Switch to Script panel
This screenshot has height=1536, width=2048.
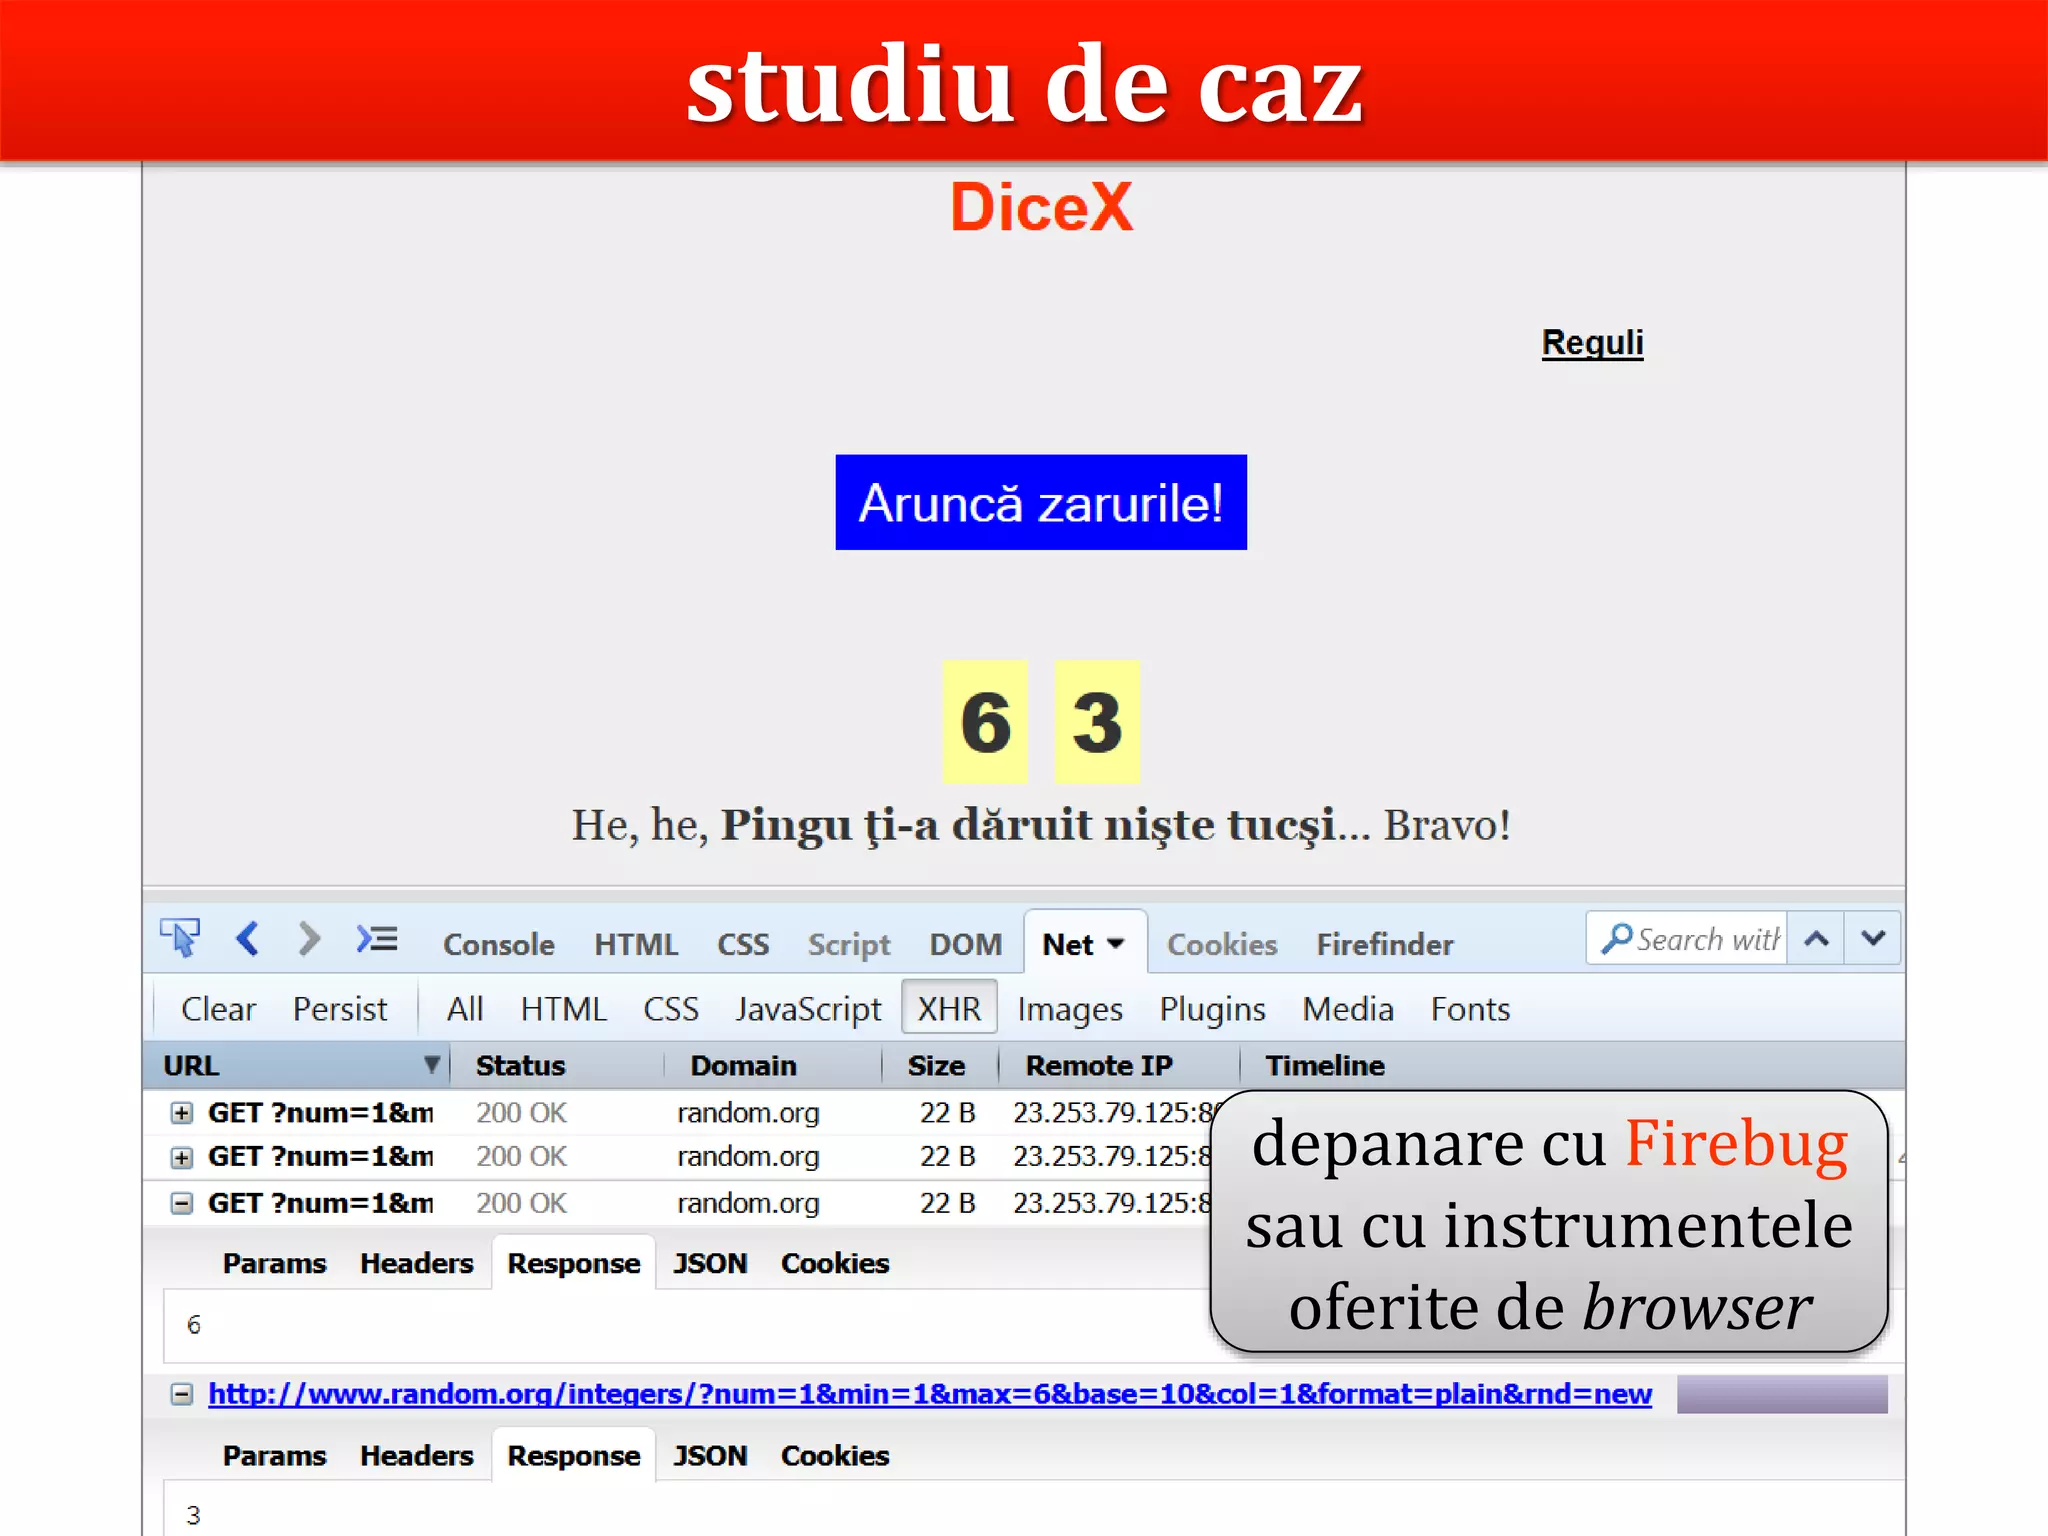click(x=849, y=944)
